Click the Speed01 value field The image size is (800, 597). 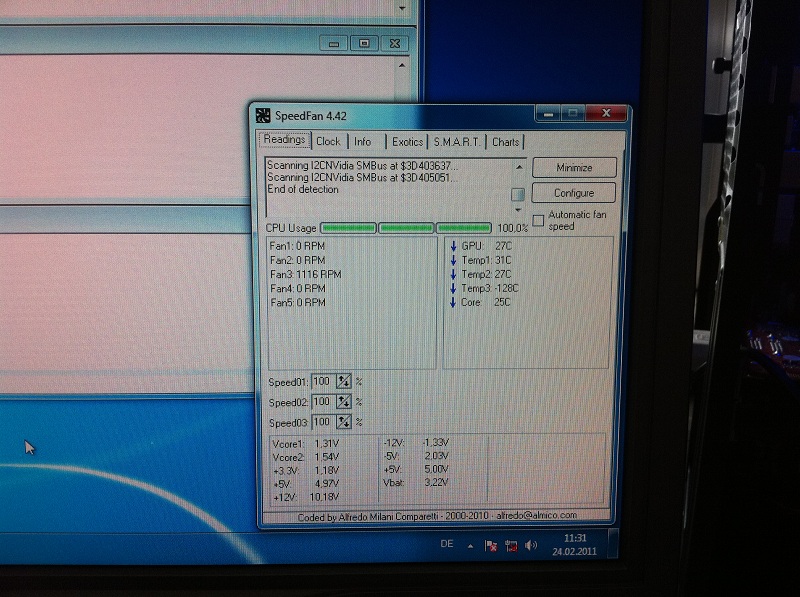(323, 381)
